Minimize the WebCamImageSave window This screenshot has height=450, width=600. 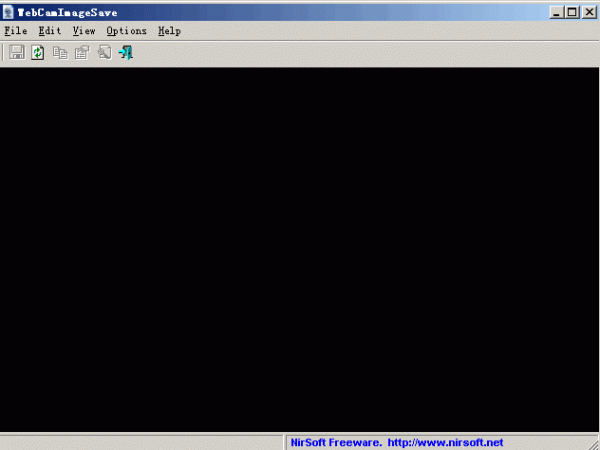coord(556,13)
